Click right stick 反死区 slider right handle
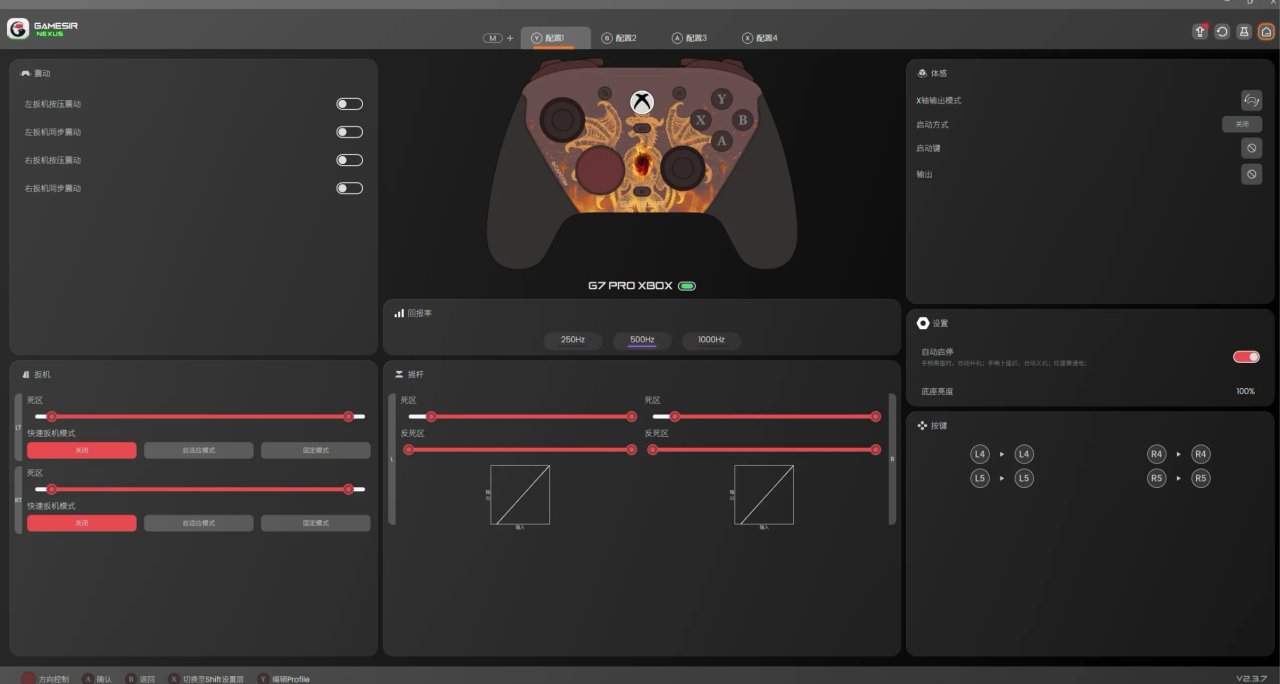The image size is (1280, 684). (875, 450)
